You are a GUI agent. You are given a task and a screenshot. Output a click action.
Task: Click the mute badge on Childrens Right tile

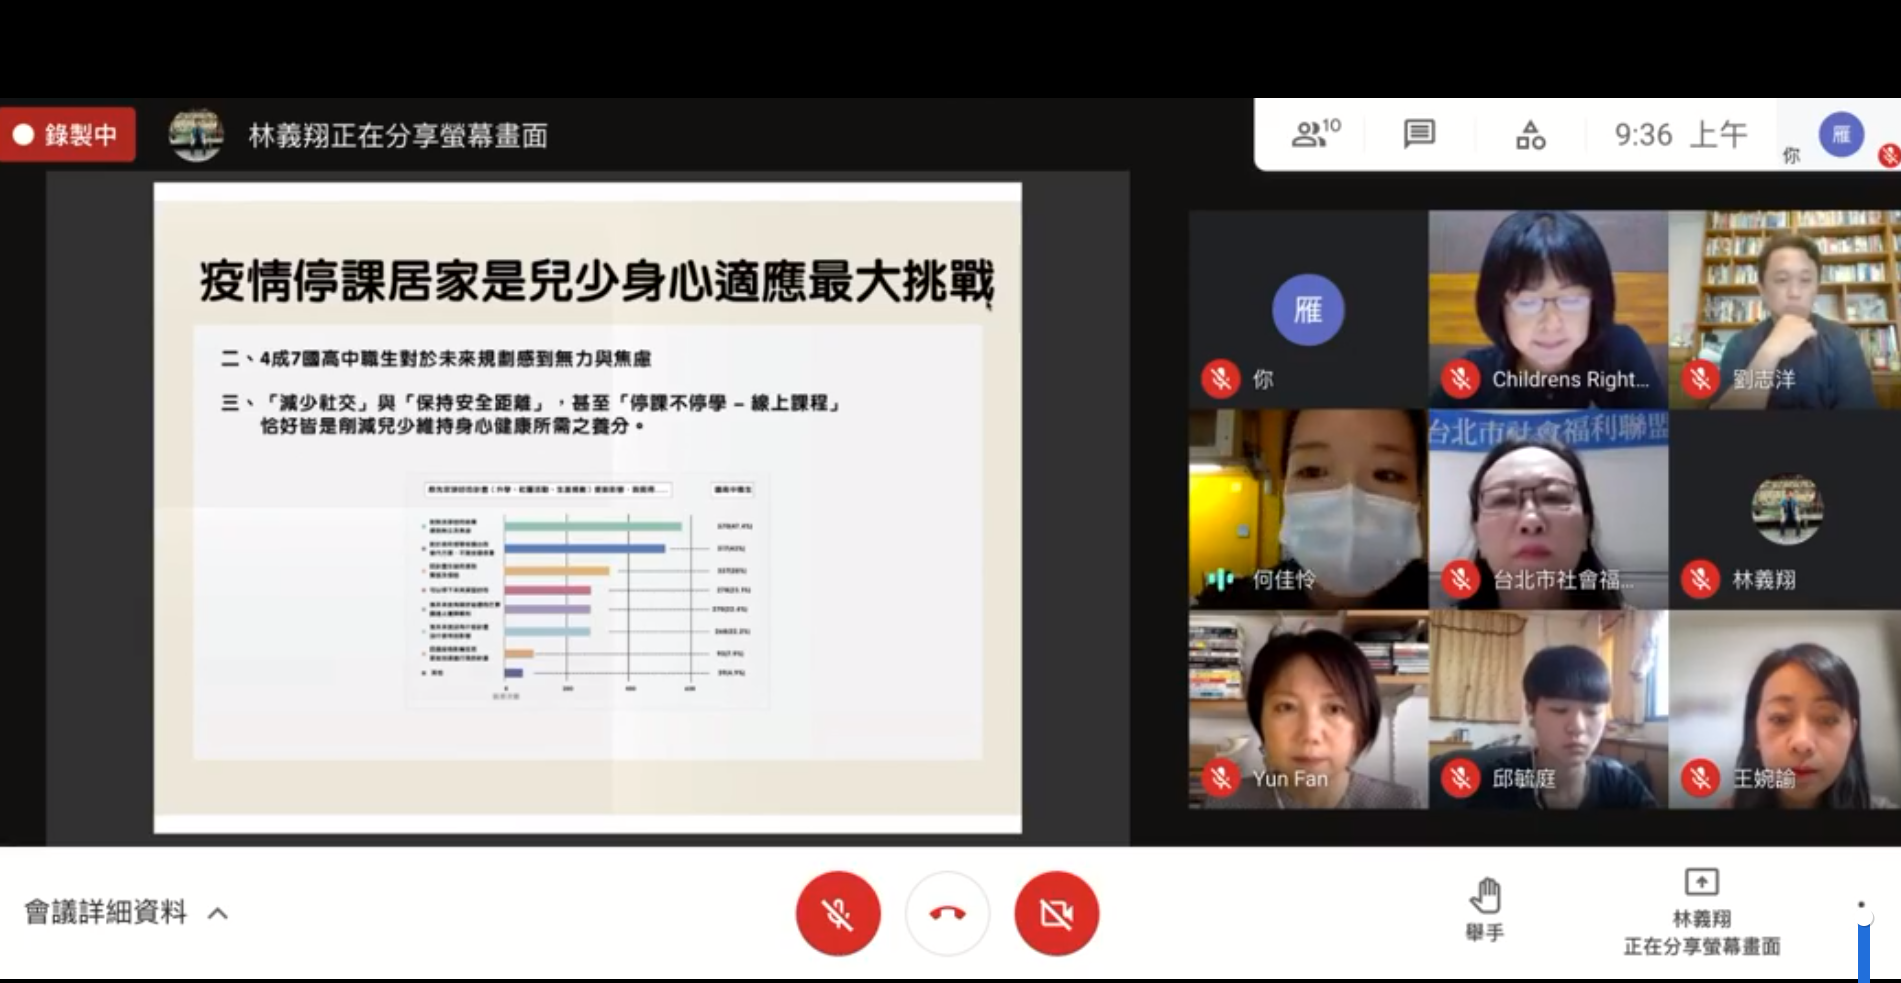coord(1461,379)
